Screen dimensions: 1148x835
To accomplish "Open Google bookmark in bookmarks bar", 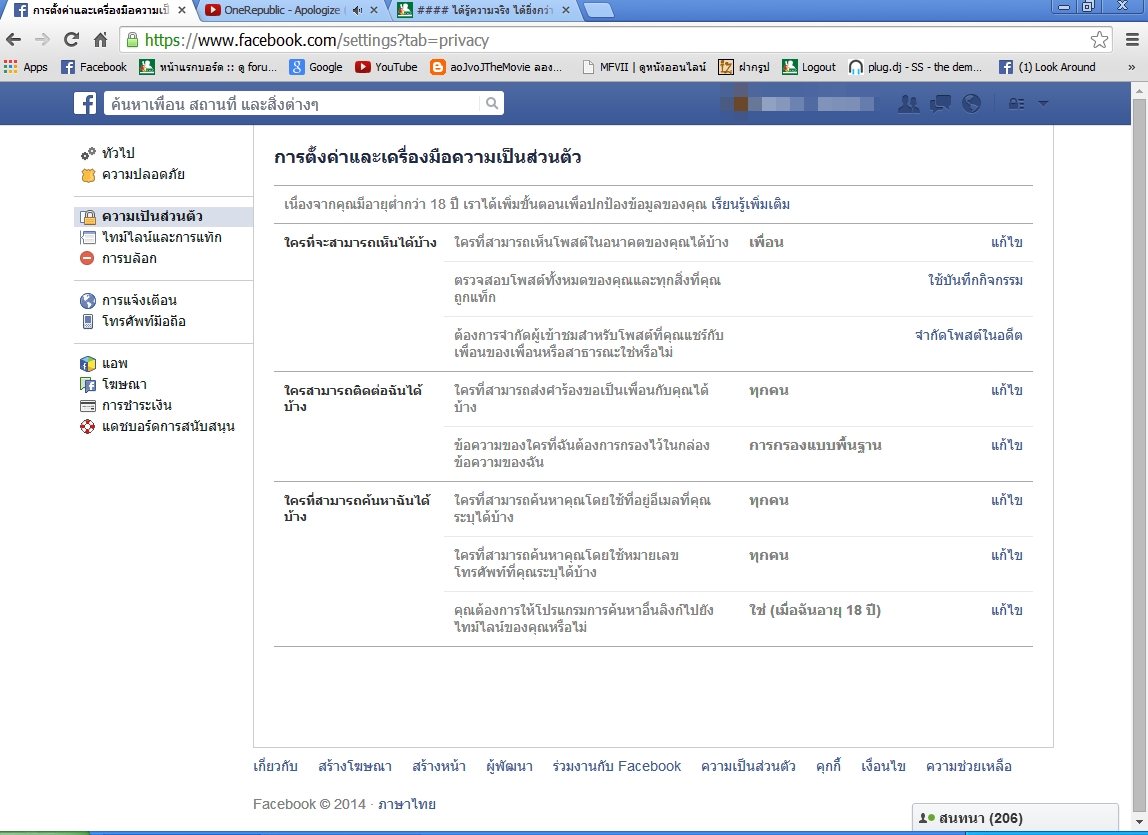I will (316, 67).
